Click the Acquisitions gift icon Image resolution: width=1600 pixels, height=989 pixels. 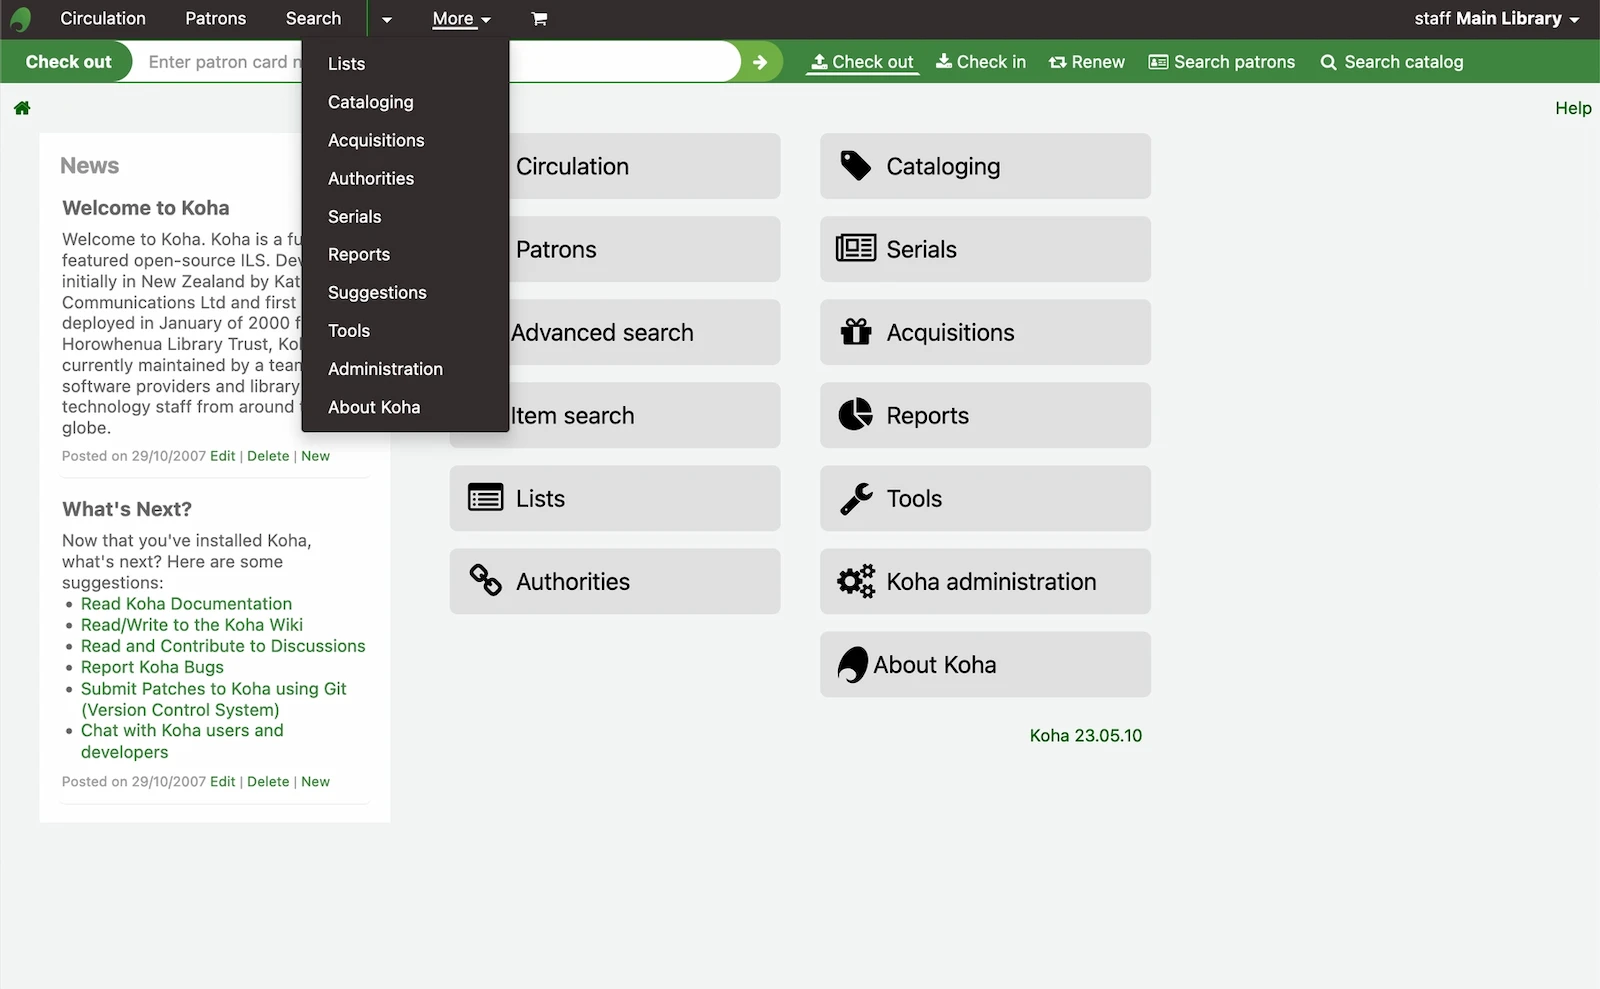(x=856, y=331)
